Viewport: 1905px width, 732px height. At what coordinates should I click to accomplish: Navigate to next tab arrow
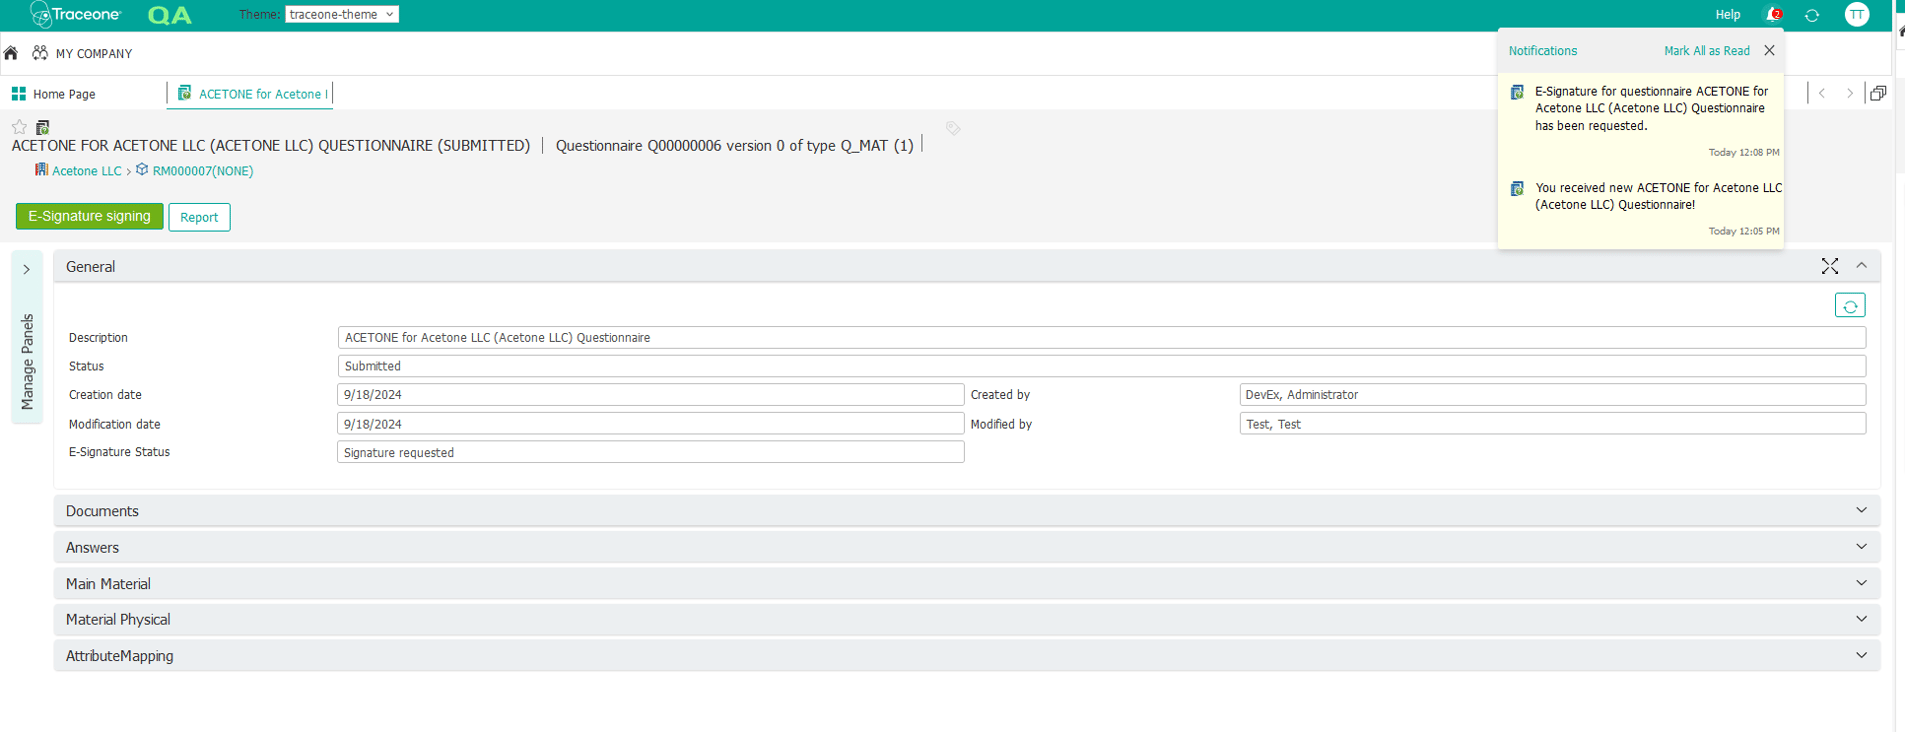(x=1850, y=93)
